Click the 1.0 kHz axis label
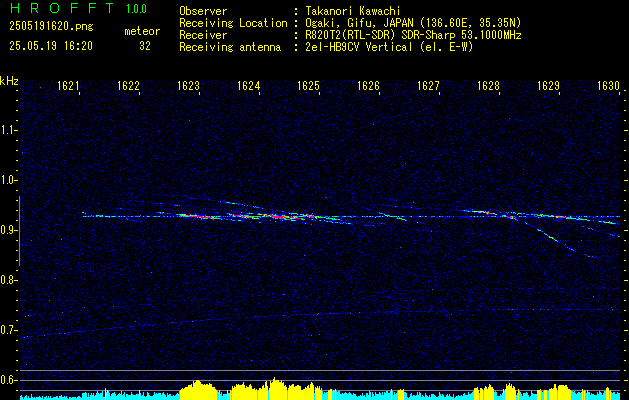 [x=9, y=180]
